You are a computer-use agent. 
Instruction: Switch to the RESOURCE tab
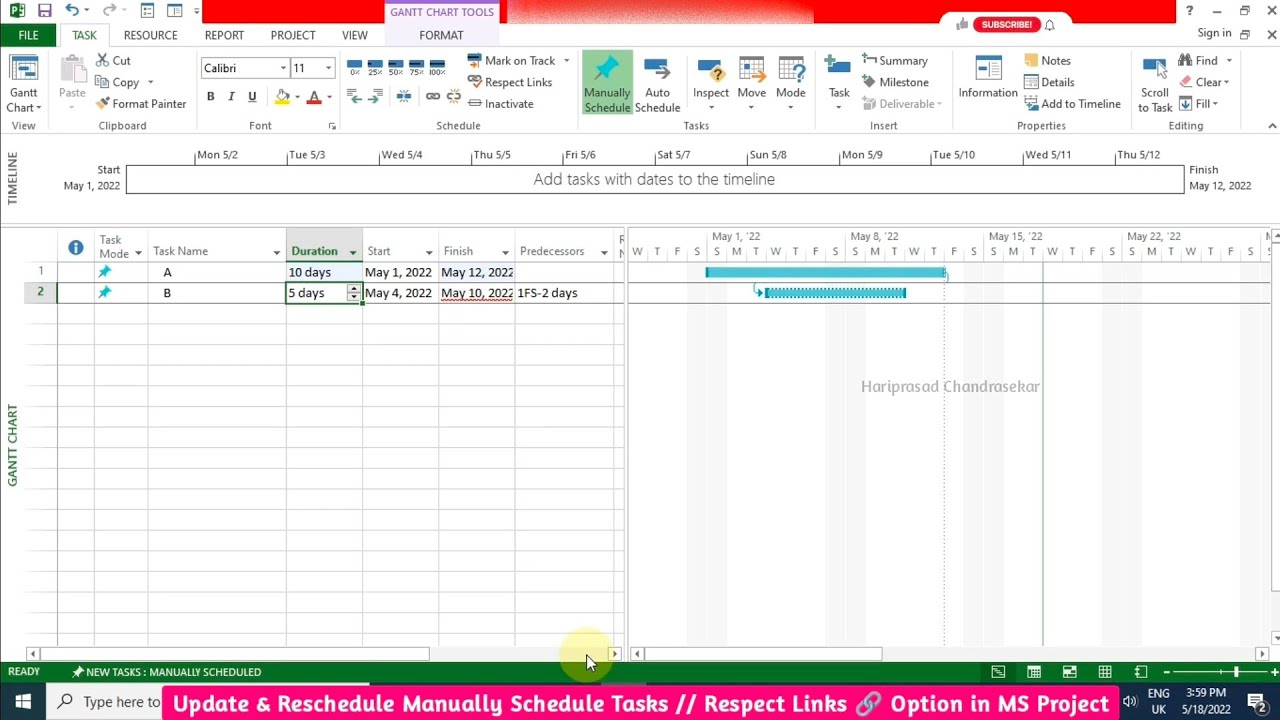pyautogui.click(x=150, y=35)
